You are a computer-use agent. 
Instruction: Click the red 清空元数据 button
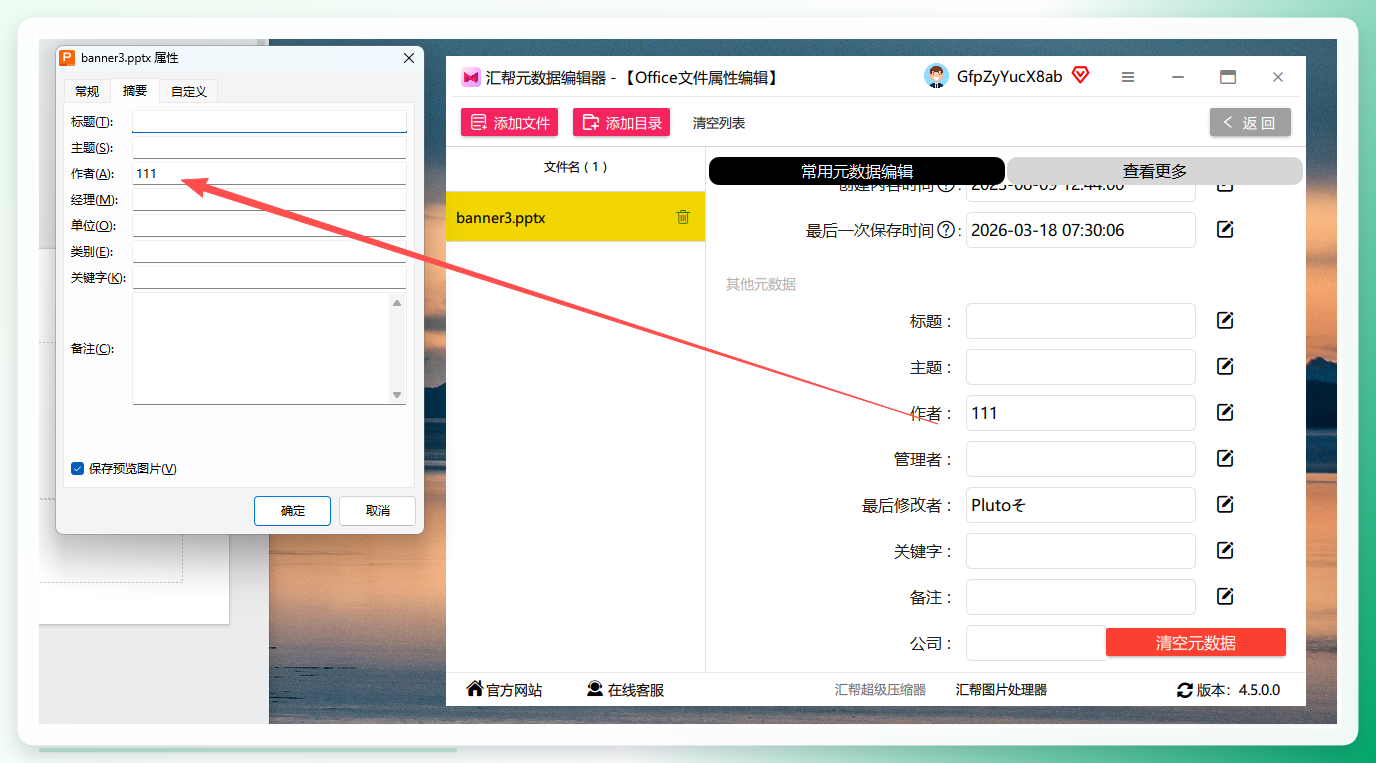1196,642
